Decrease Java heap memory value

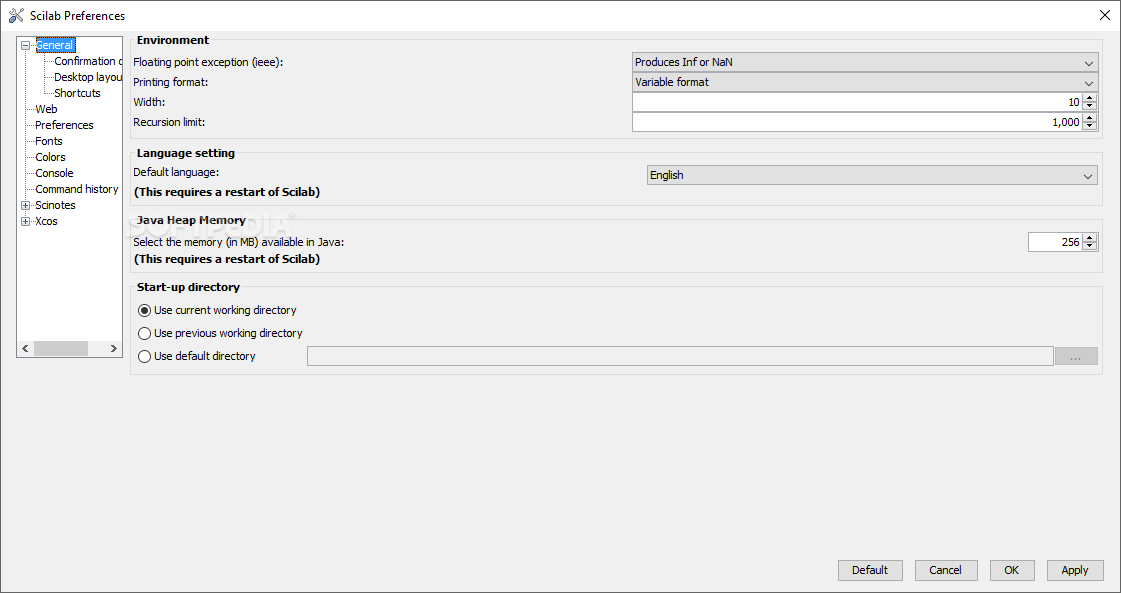point(1090,247)
